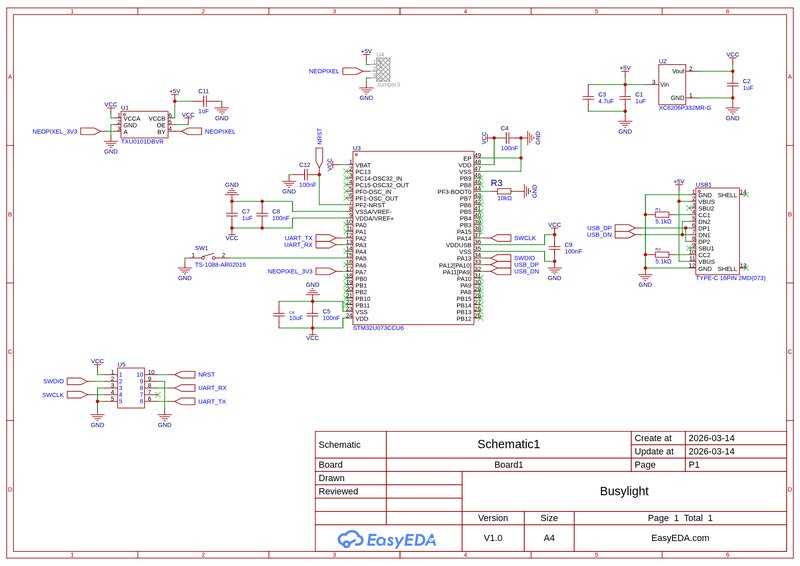This screenshot has width=800, height=566.
Task: Select the U1 TXU0101DBVR level shifter symbol
Action: coord(145,125)
